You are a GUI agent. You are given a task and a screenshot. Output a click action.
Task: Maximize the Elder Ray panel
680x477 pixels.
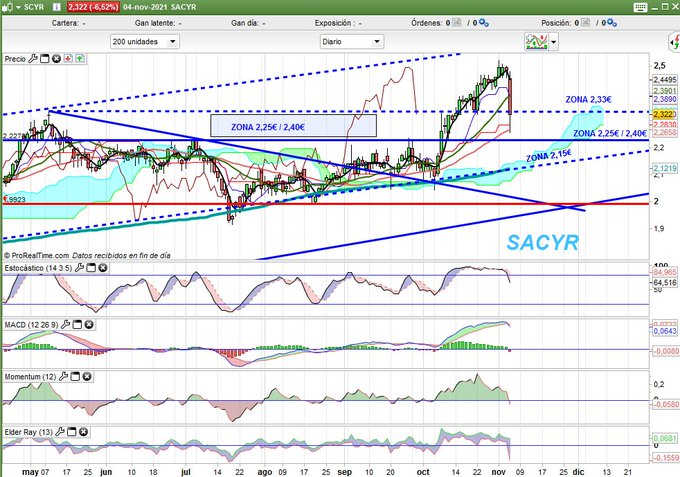pos(72,431)
